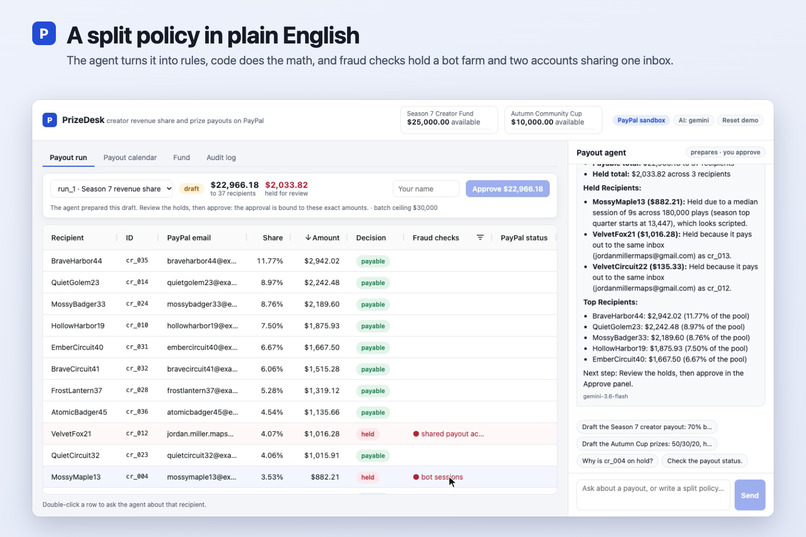This screenshot has width=806, height=537.
Task: Click the Send button
Action: tap(749, 495)
